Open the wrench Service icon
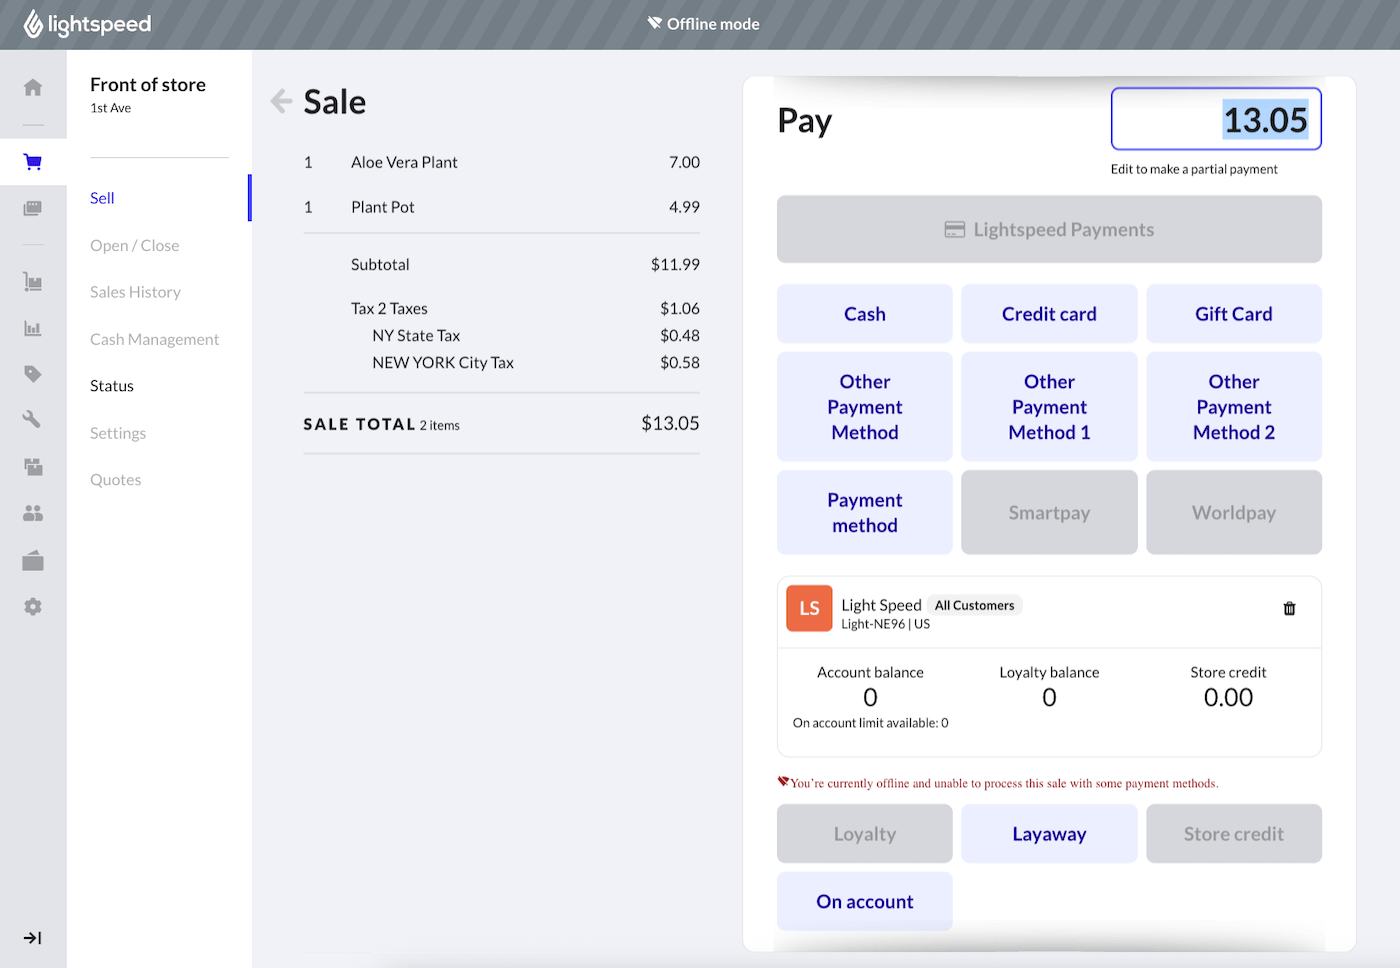Screen dimensions: 1400x968 click(33, 420)
